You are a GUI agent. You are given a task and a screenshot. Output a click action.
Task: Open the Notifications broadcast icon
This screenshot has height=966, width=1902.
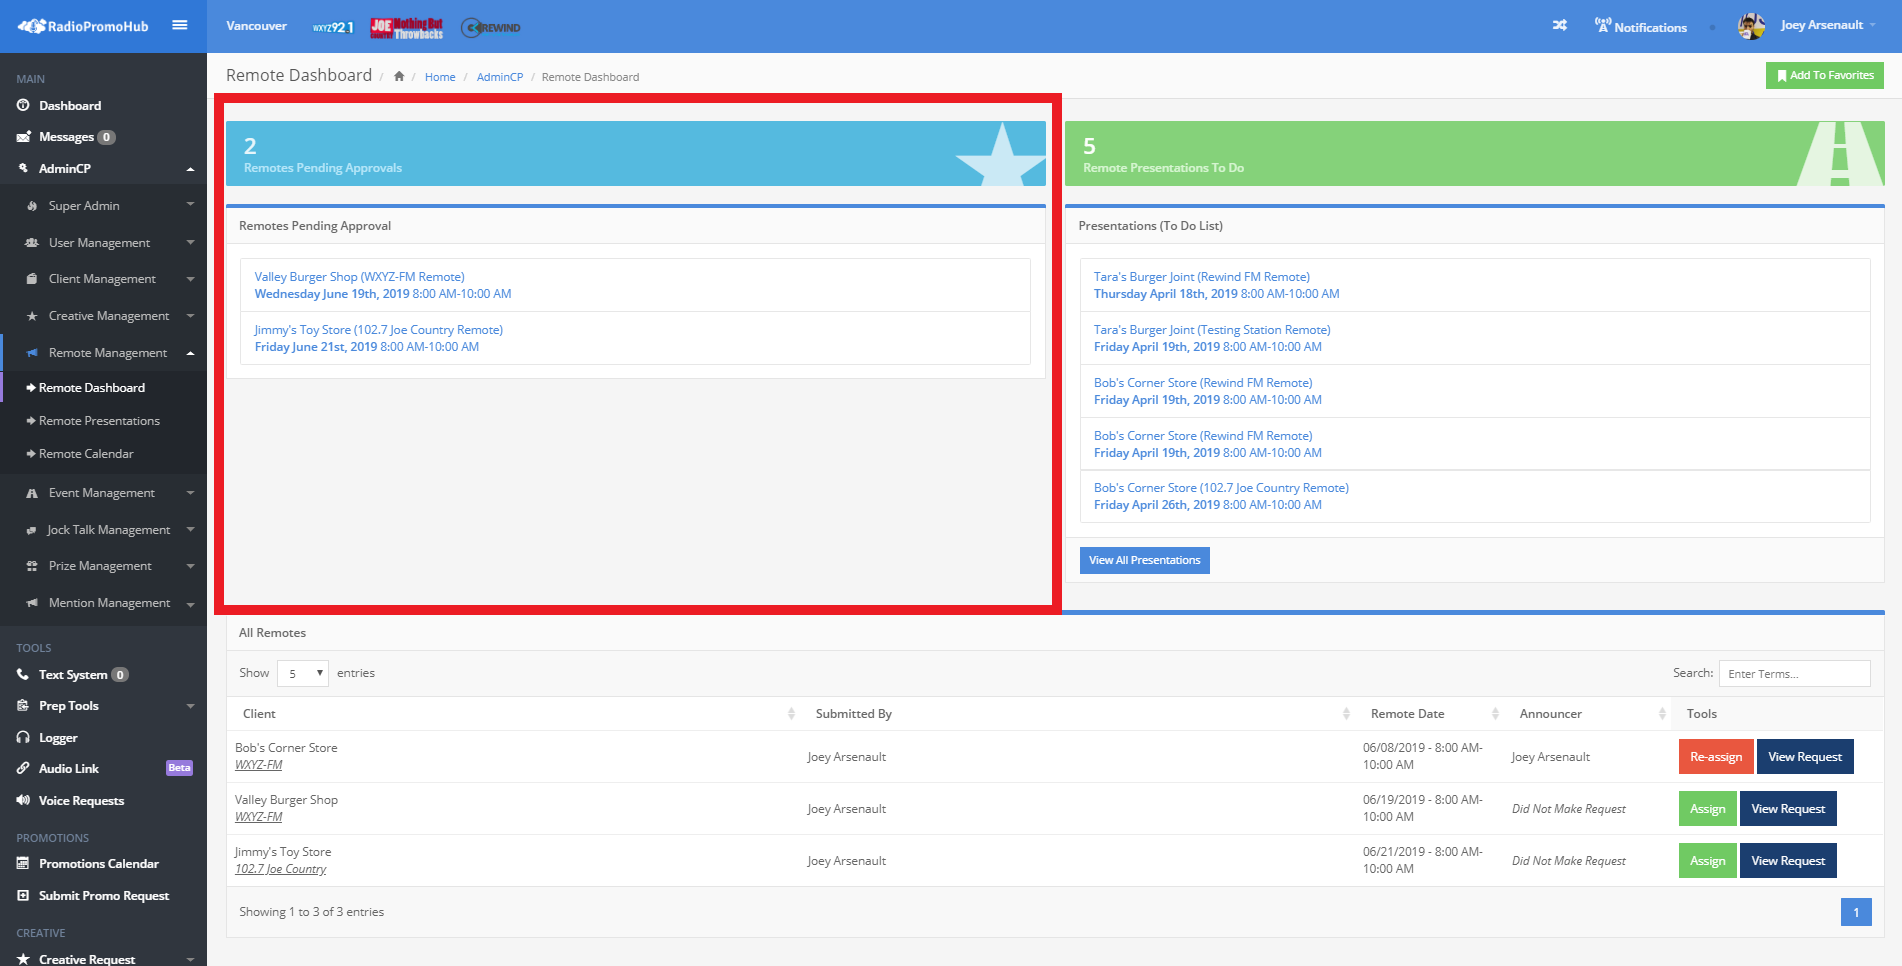(x=1603, y=25)
